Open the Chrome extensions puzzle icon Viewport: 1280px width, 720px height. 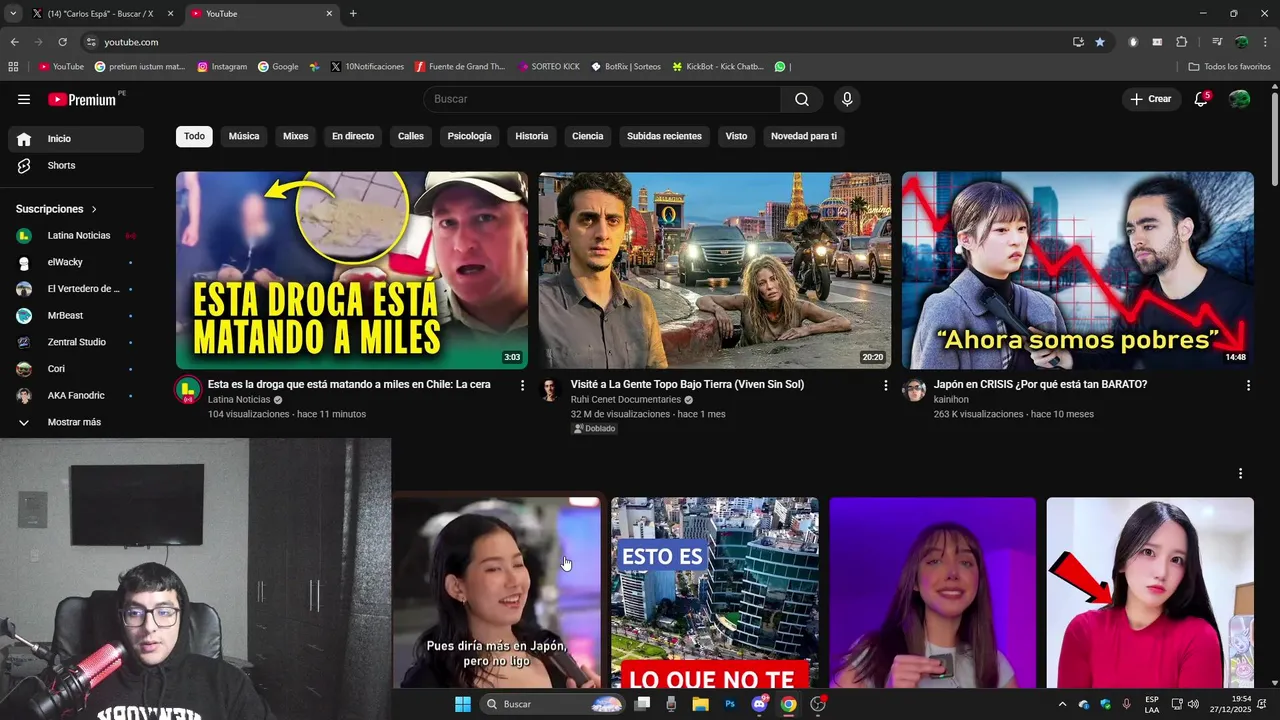(1182, 42)
